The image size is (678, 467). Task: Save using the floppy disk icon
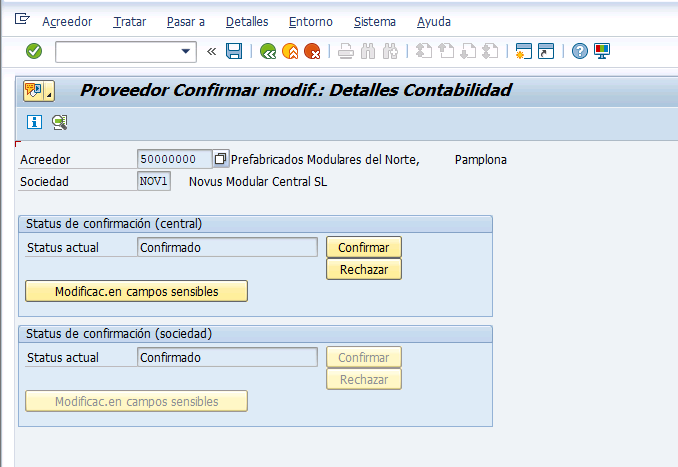(234, 51)
